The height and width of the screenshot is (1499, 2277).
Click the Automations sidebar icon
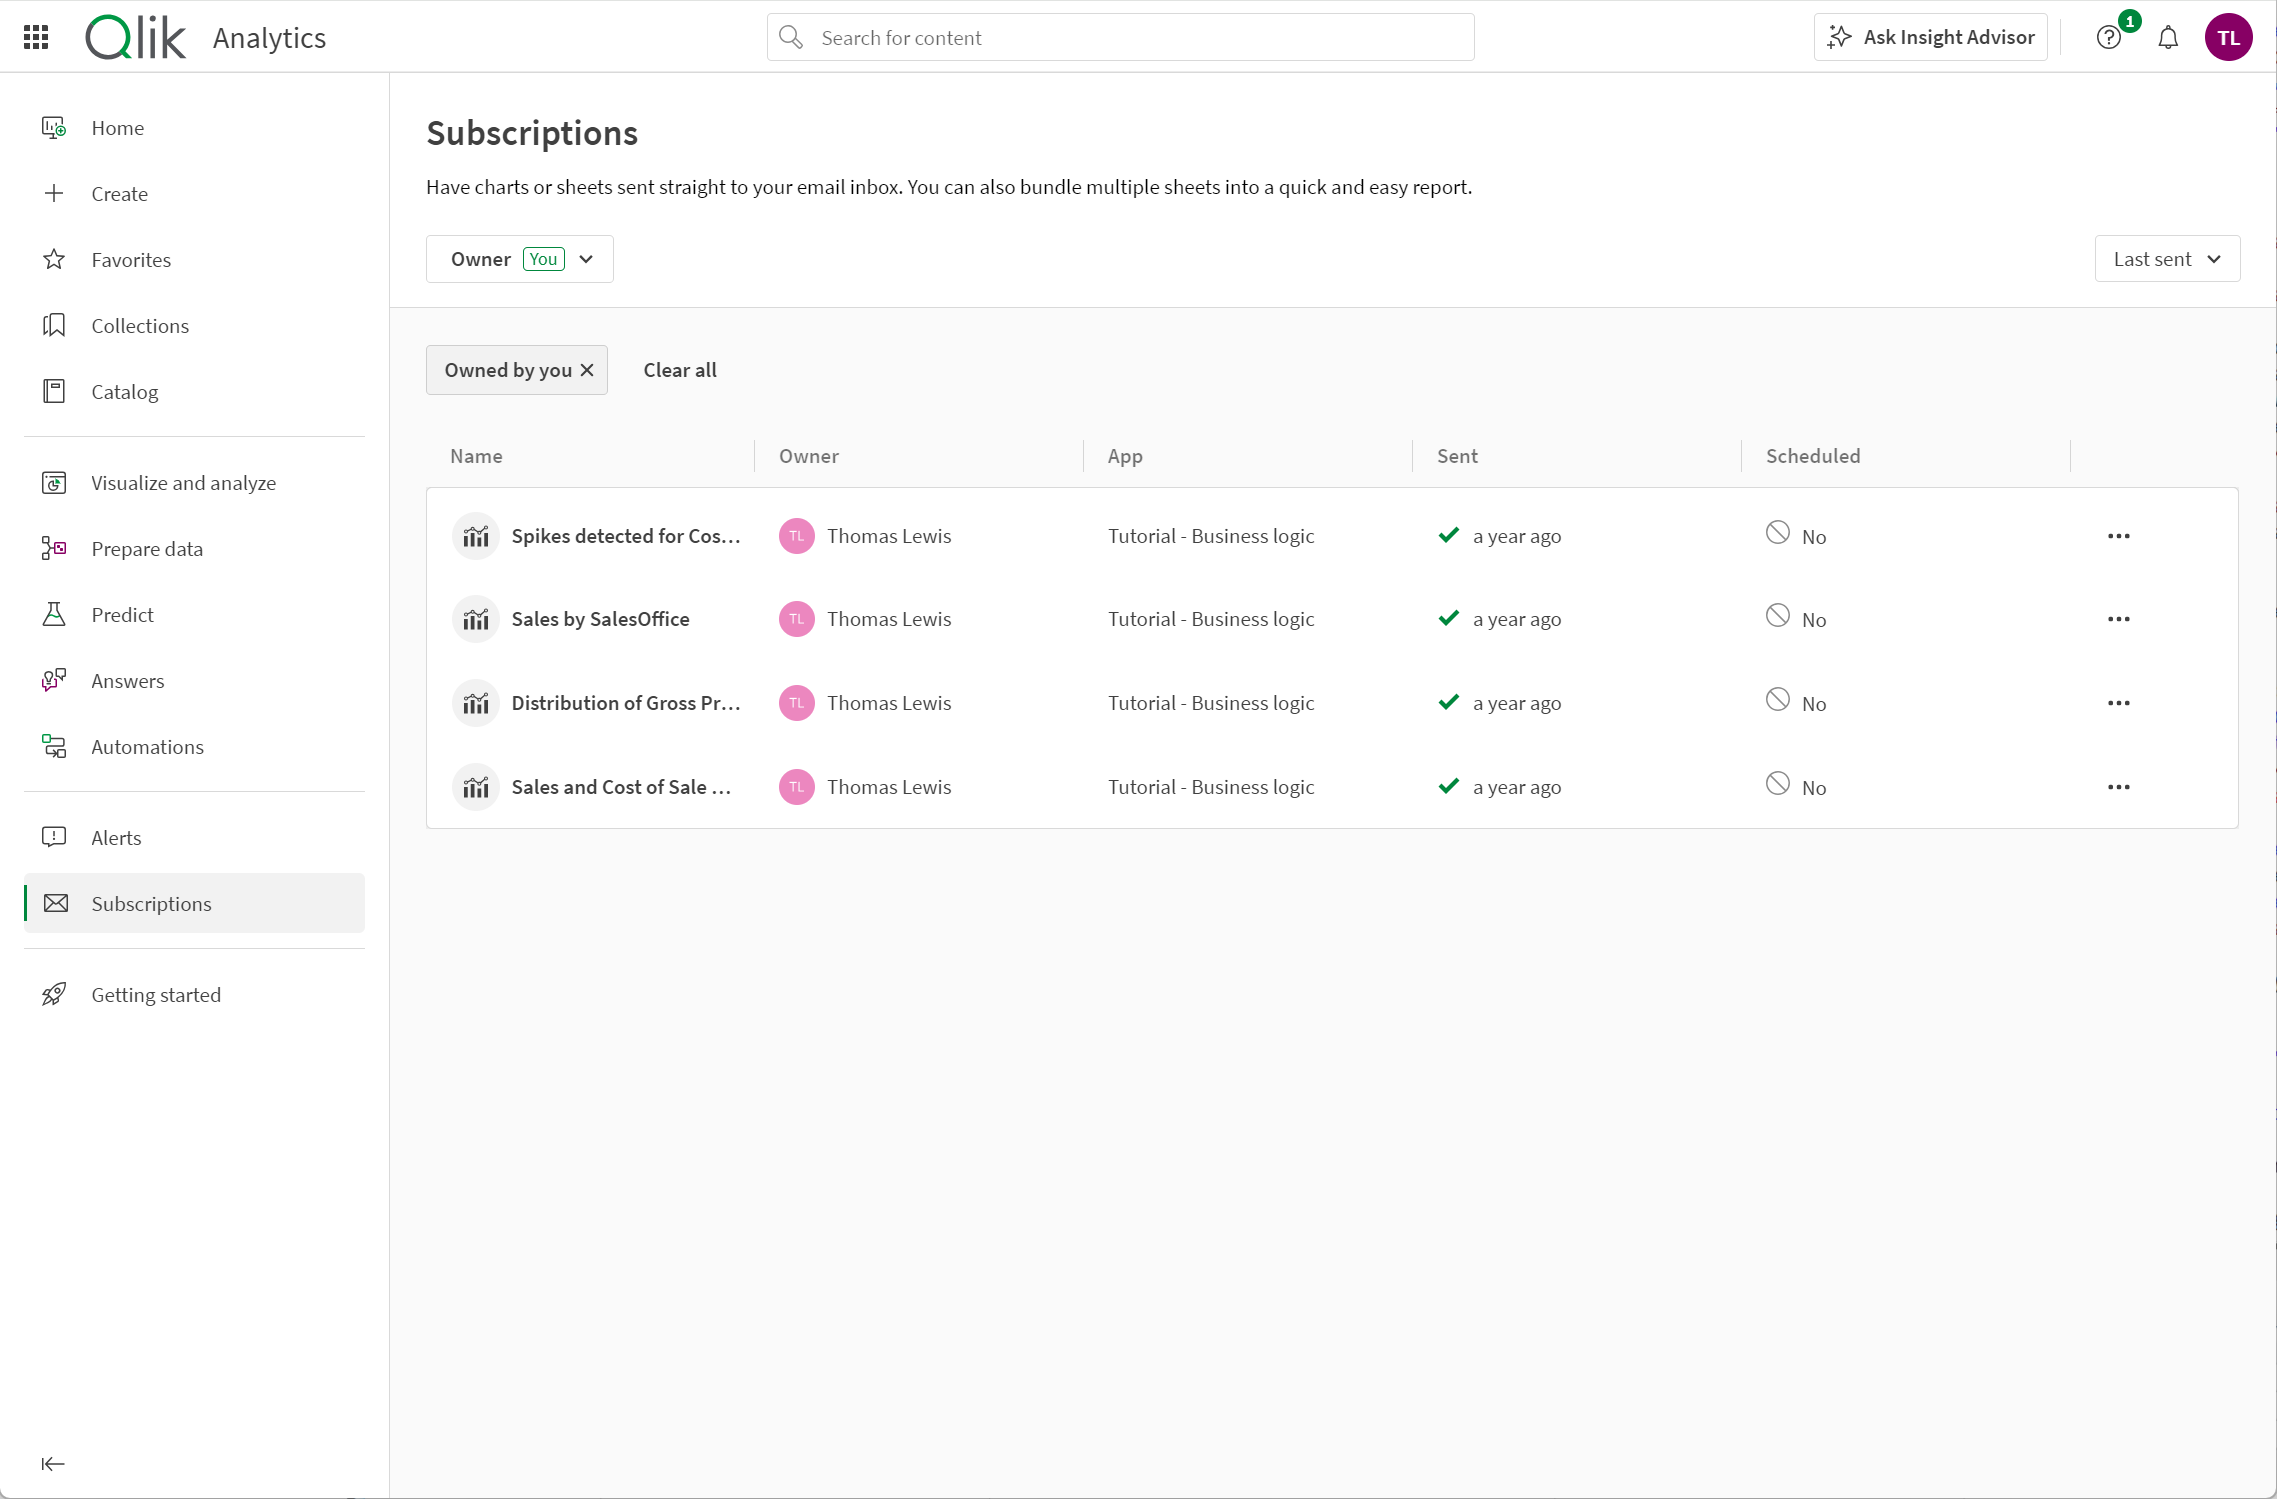point(54,744)
